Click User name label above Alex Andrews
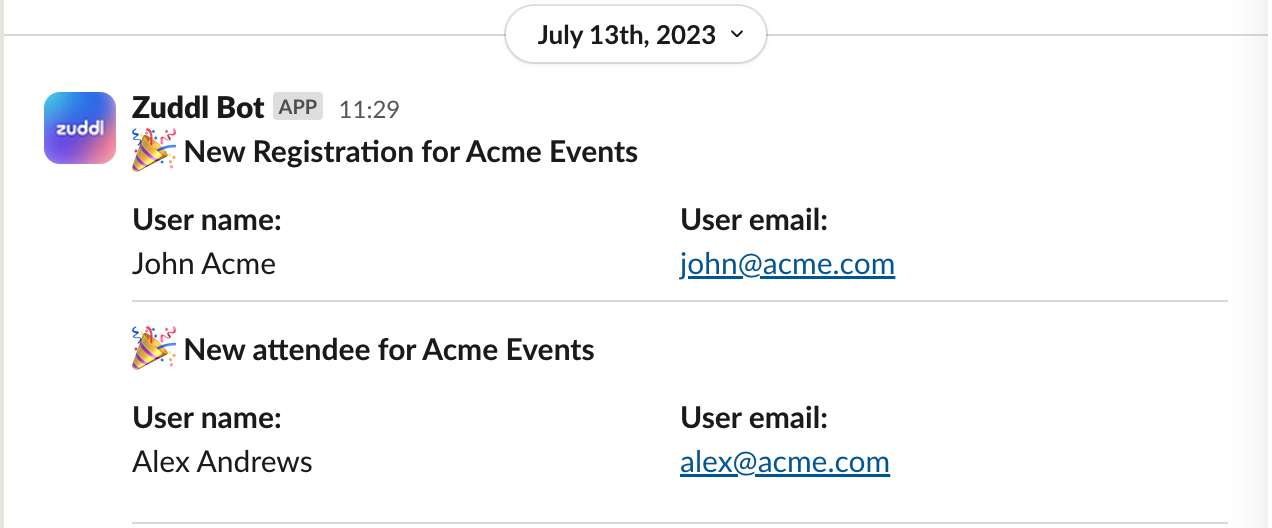1272x528 pixels. click(207, 418)
